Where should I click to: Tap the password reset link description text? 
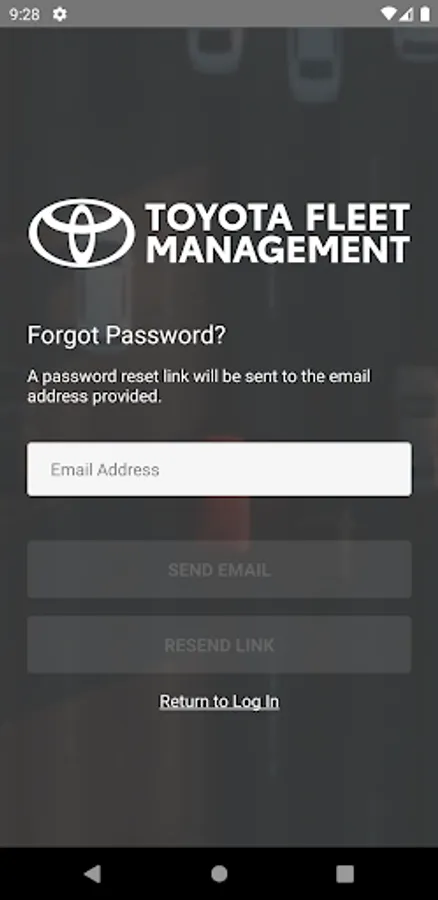[x=199, y=386]
